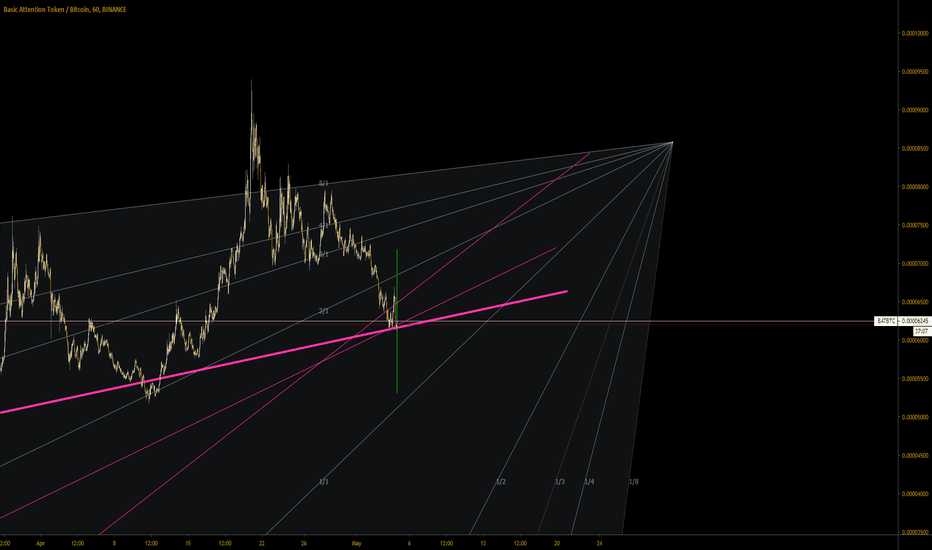Click the 0.00009500 price axis label
This screenshot has width=932, height=550.
[x=915, y=71]
